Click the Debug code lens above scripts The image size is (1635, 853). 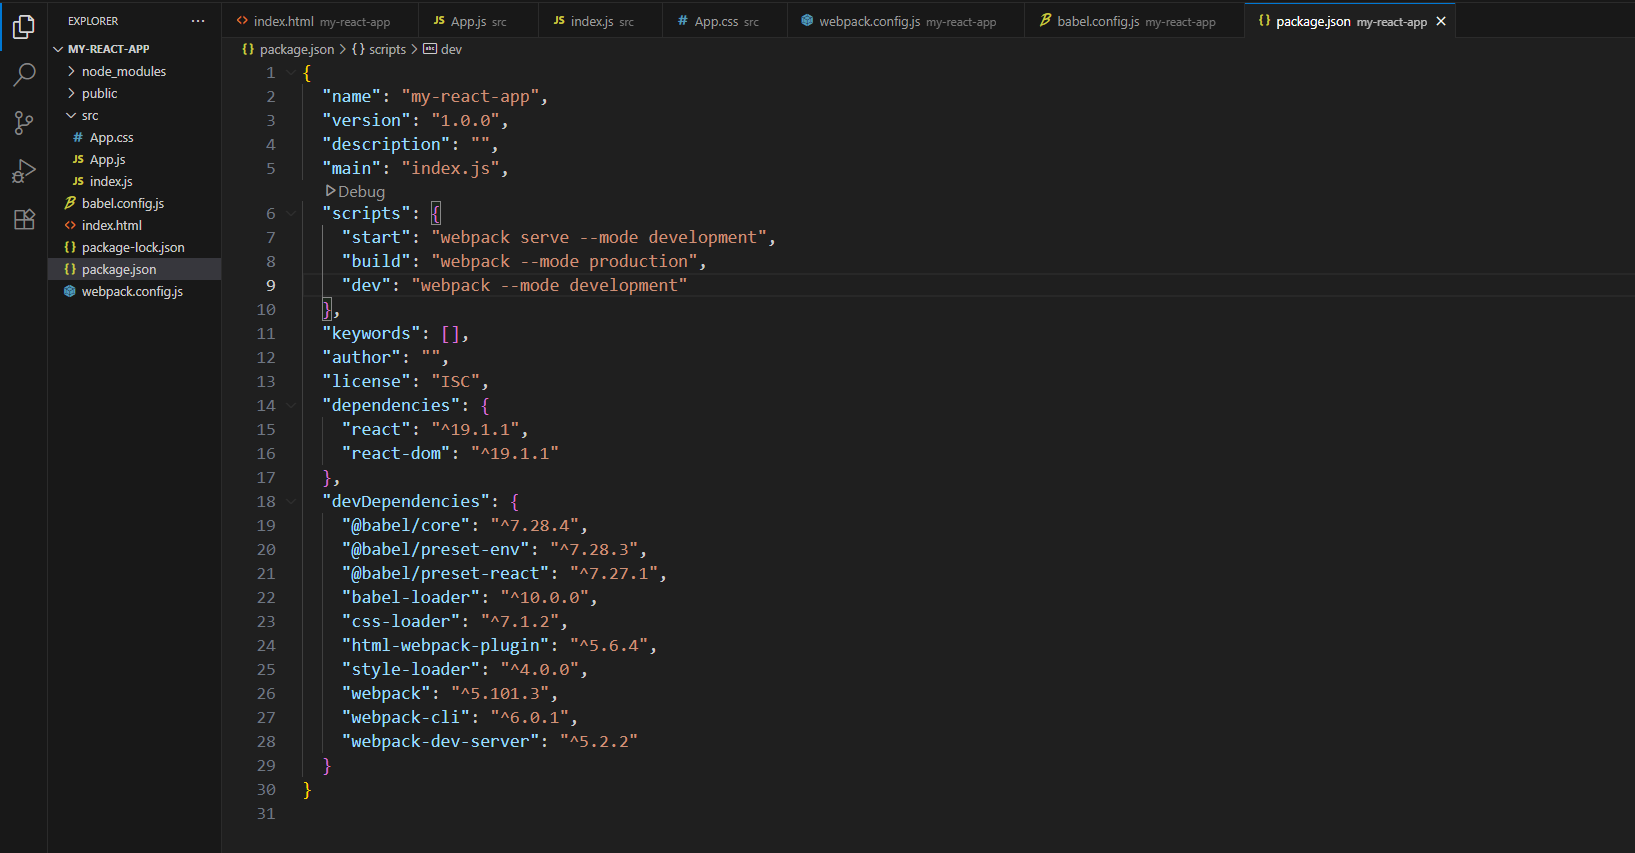pyautogui.click(x=356, y=191)
